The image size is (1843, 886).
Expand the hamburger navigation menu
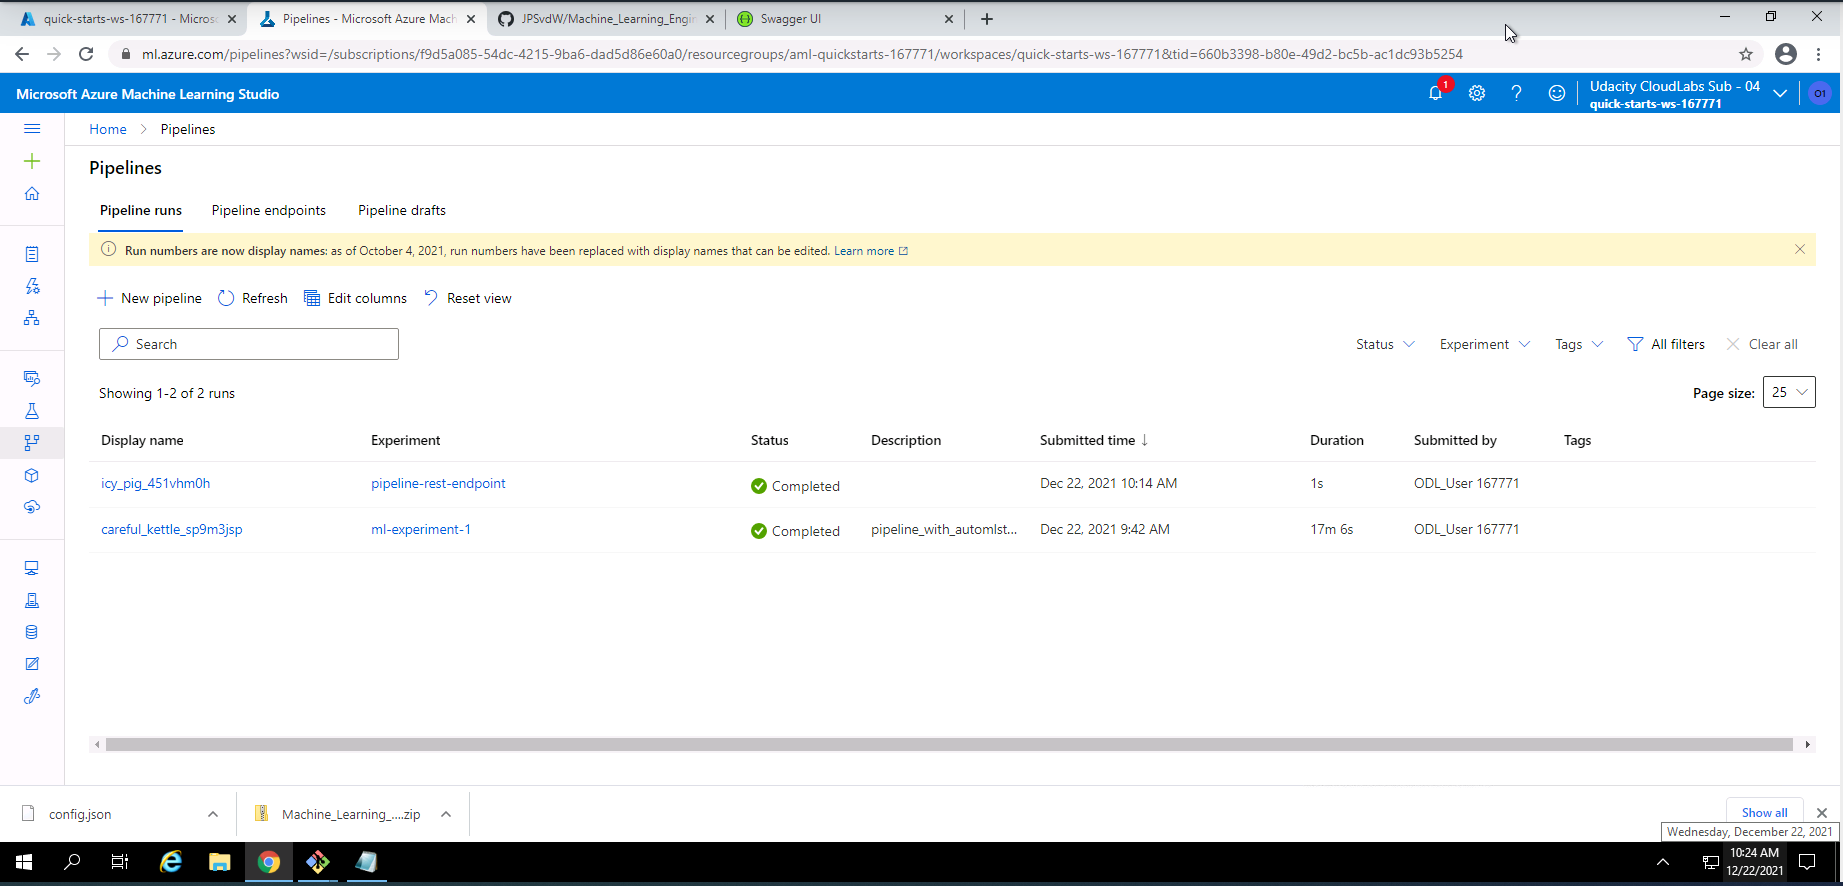click(x=32, y=129)
